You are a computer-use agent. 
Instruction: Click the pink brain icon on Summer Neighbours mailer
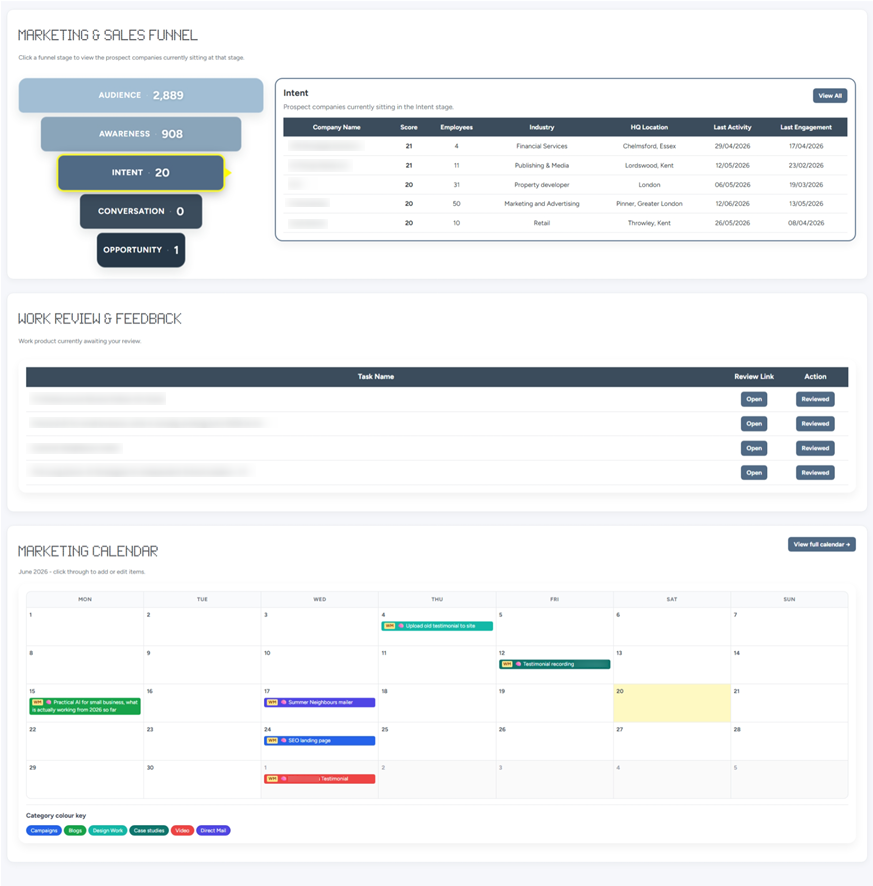coord(284,702)
